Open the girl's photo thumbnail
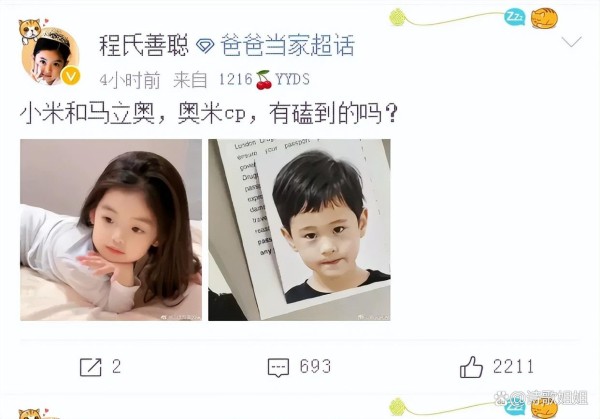Image resolution: width=600 pixels, height=419 pixels. pos(111,230)
